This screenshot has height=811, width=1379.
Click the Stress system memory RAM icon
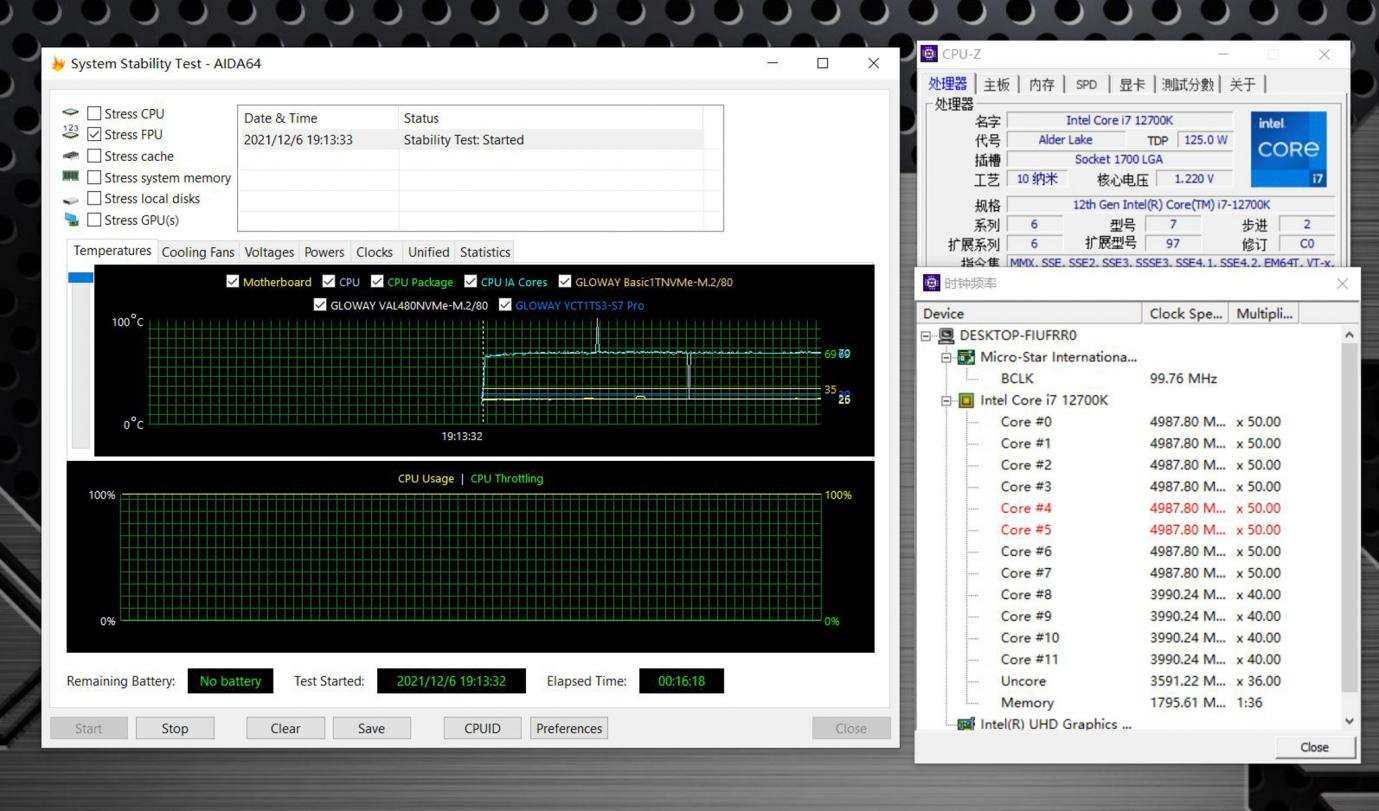pyautogui.click(x=70, y=177)
